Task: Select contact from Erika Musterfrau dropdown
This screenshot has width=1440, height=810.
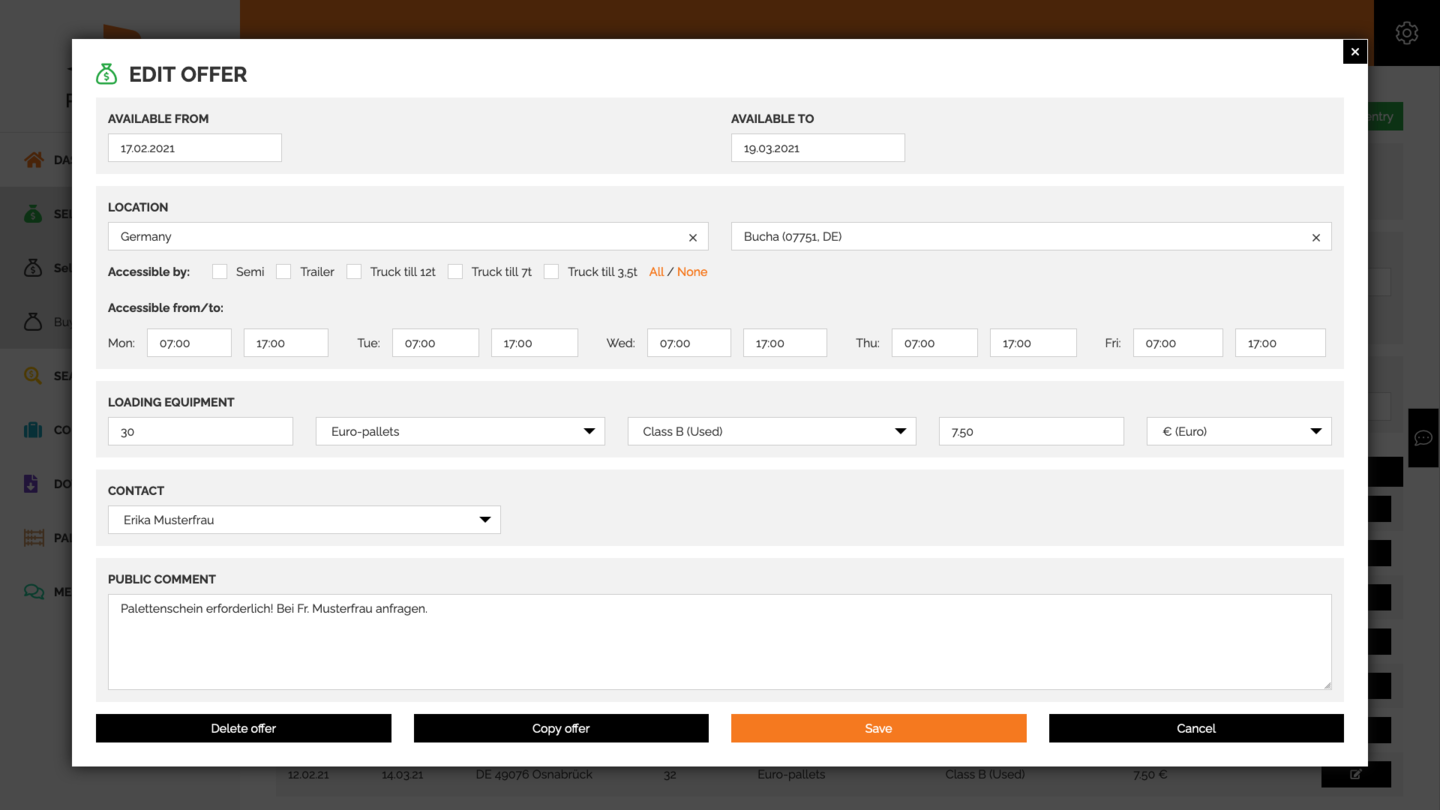Action: click(304, 520)
